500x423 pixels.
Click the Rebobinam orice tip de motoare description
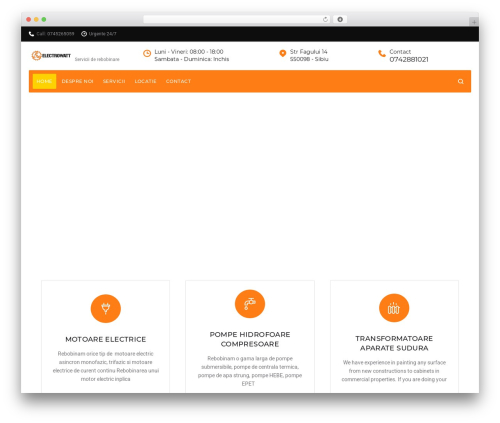tap(106, 366)
